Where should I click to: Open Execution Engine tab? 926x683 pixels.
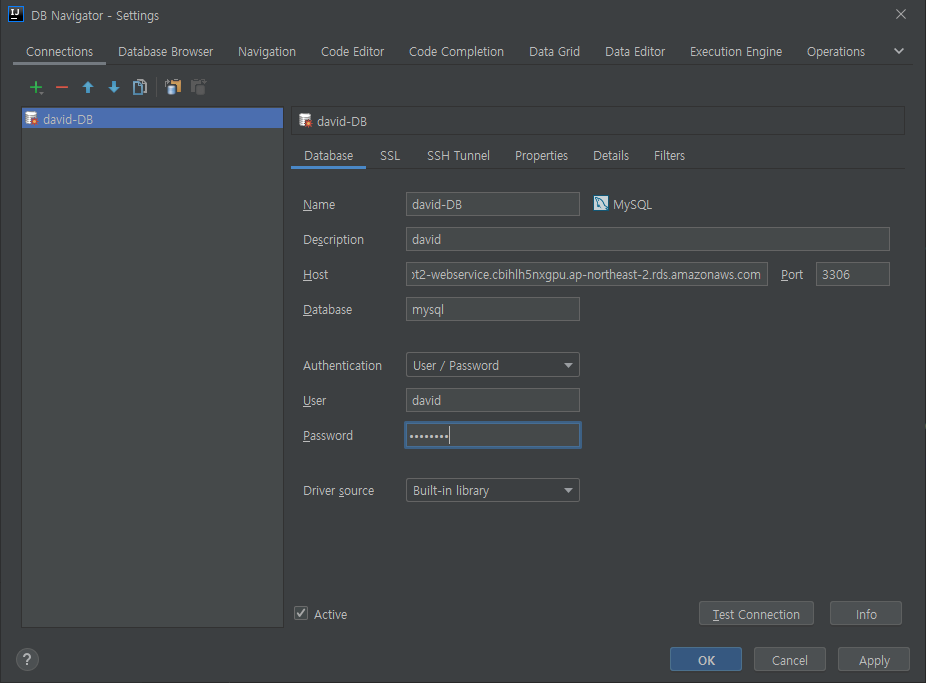click(x=736, y=51)
